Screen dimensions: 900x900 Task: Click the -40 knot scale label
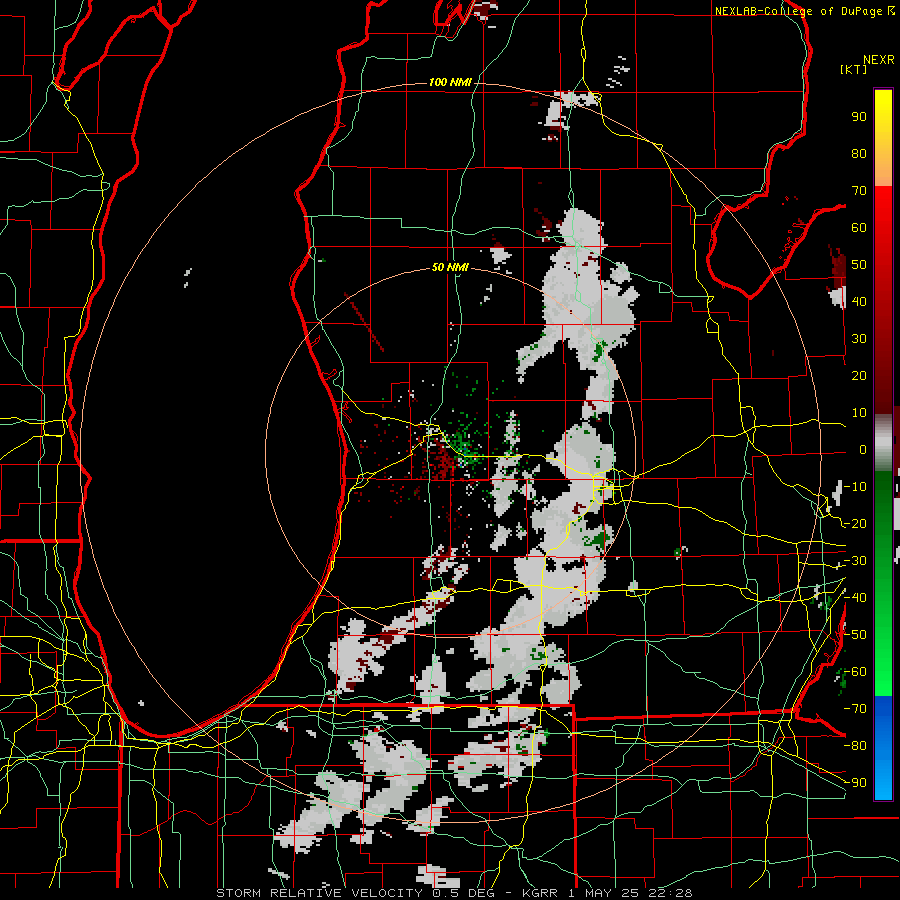point(855,598)
